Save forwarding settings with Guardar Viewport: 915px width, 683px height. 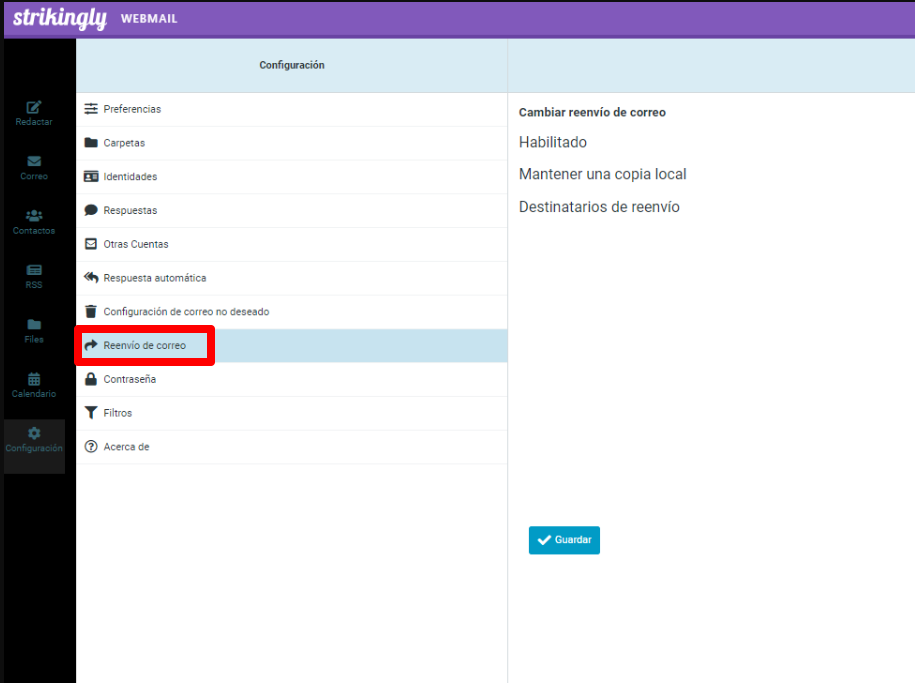pyautogui.click(x=564, y=540)
